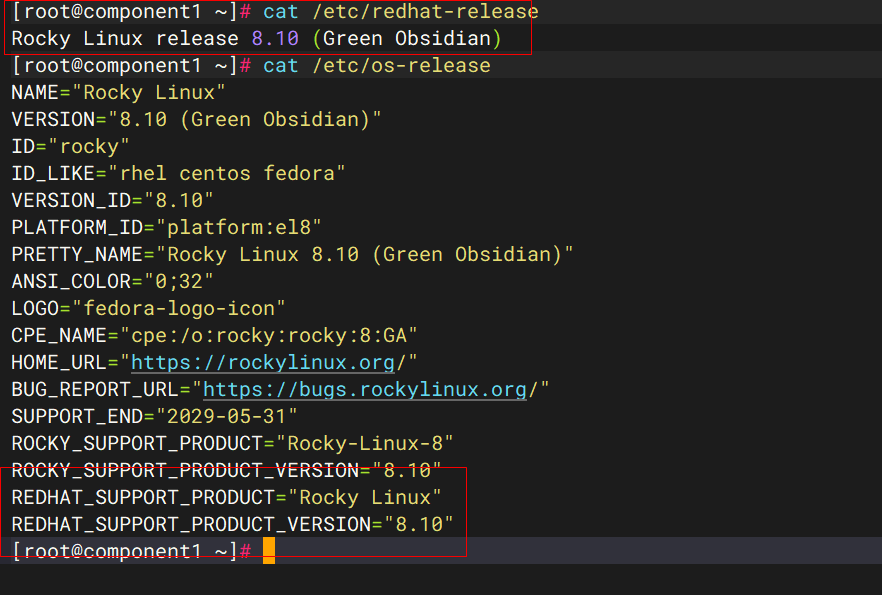This screenshot has width=882, height=595.
Task: Click the ANSI_COLOR="0;32" line
Action: point(113,281)
